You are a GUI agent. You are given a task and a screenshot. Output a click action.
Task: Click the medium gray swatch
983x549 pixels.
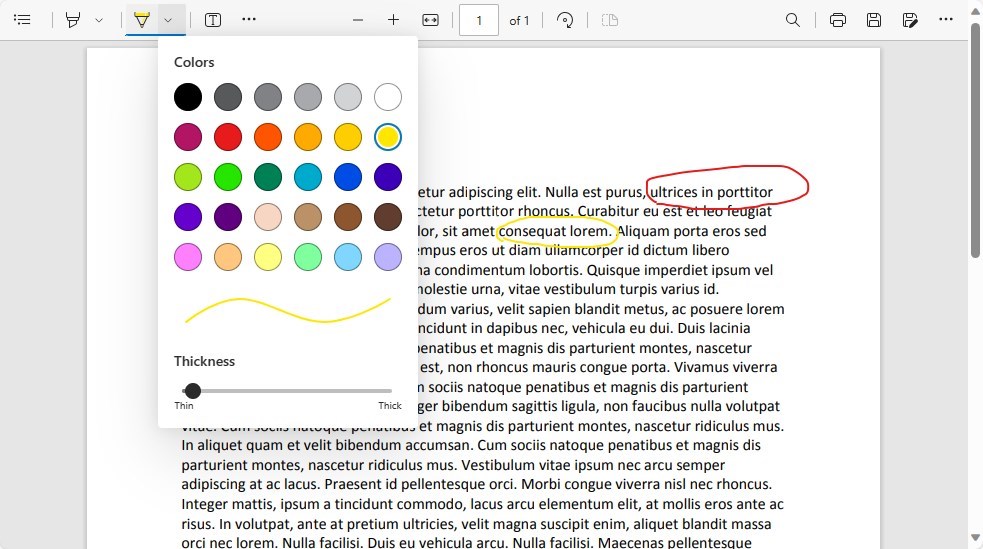tap(268, 97)
